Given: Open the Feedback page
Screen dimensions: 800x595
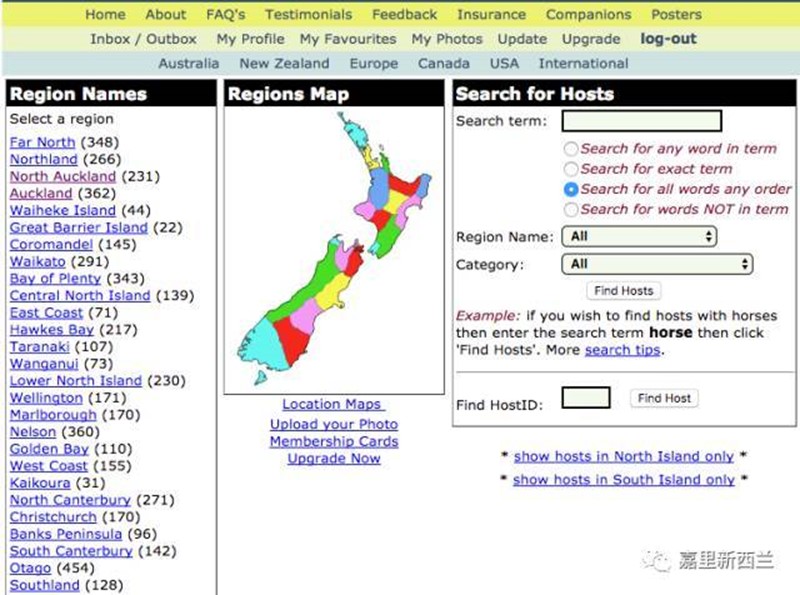Looking at the screenshot, I should pos(404,15).
